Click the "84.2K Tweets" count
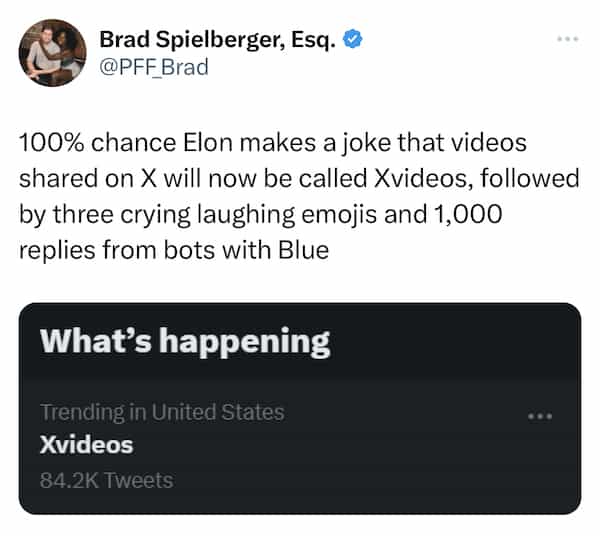 106,480
